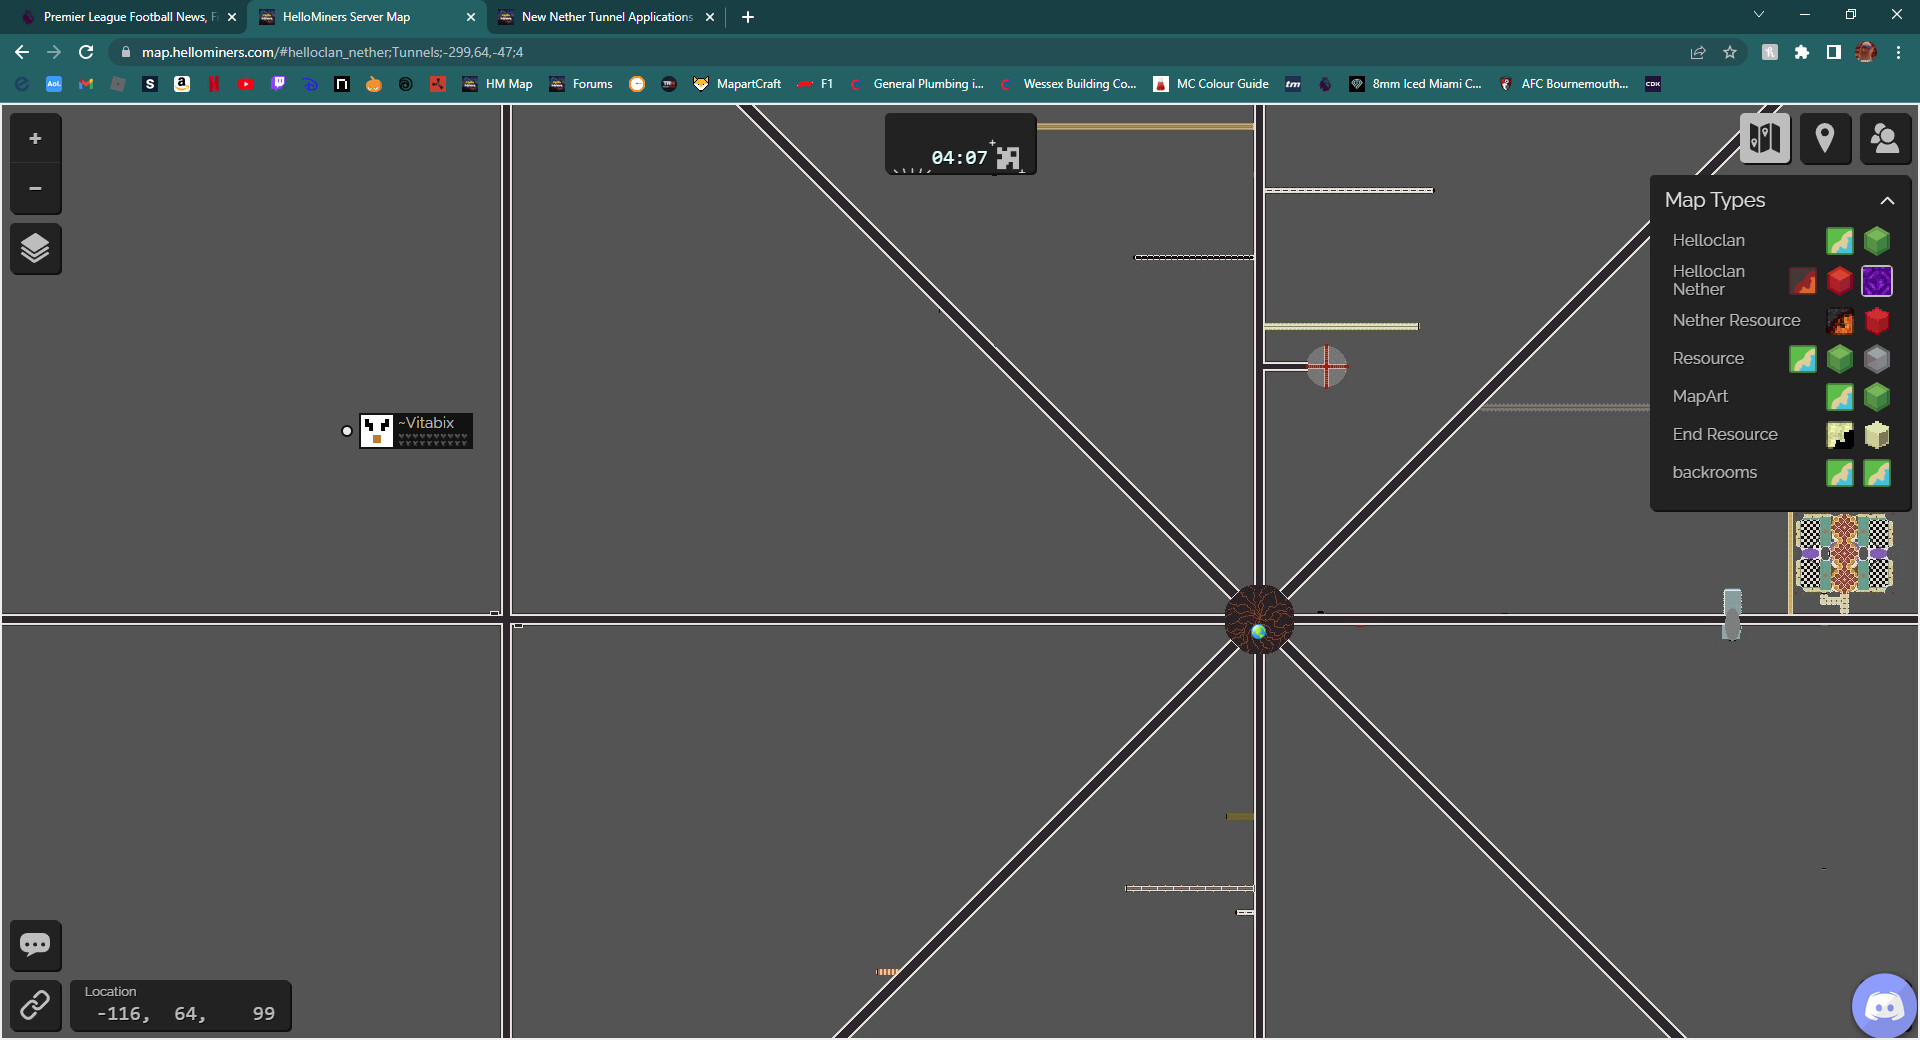Open the chat panel button
The height and width of the screenshot is (1040, 1920).
tap(35, 945)
